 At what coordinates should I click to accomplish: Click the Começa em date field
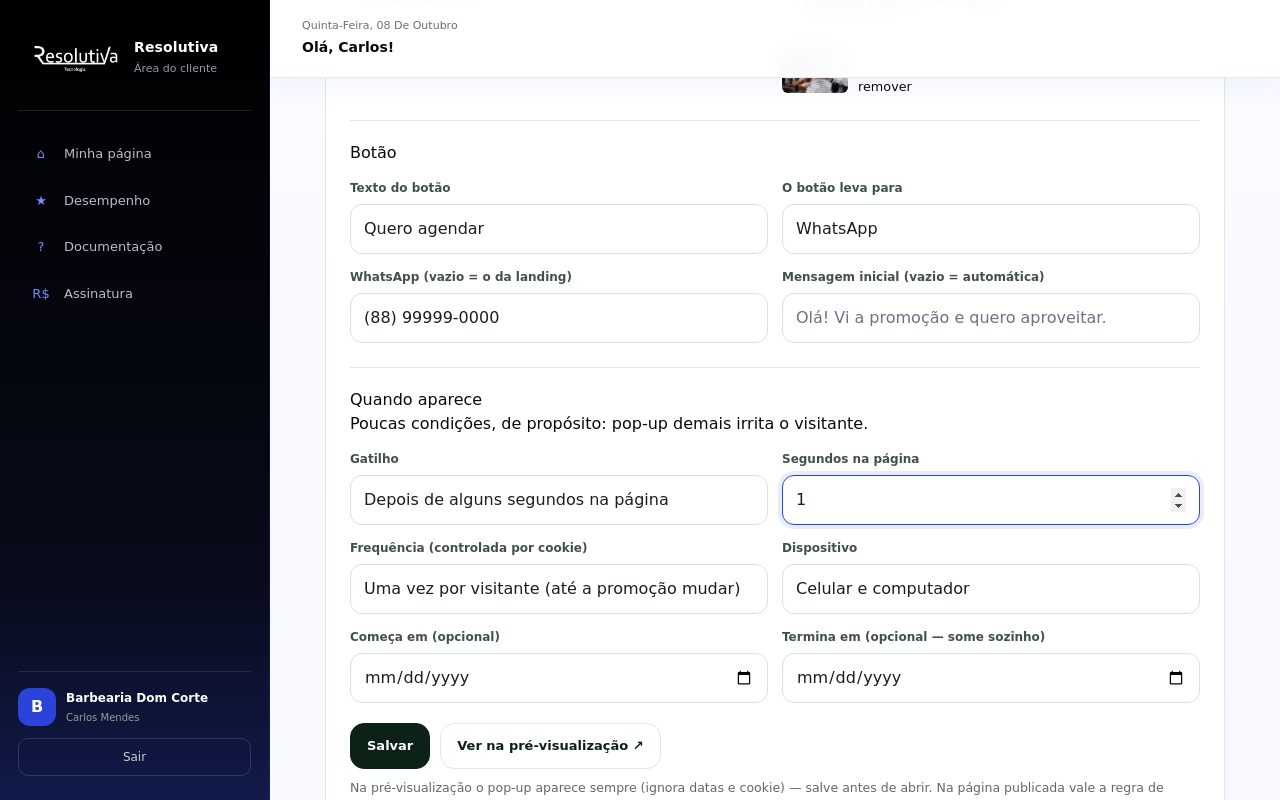(x=559, y=678)
